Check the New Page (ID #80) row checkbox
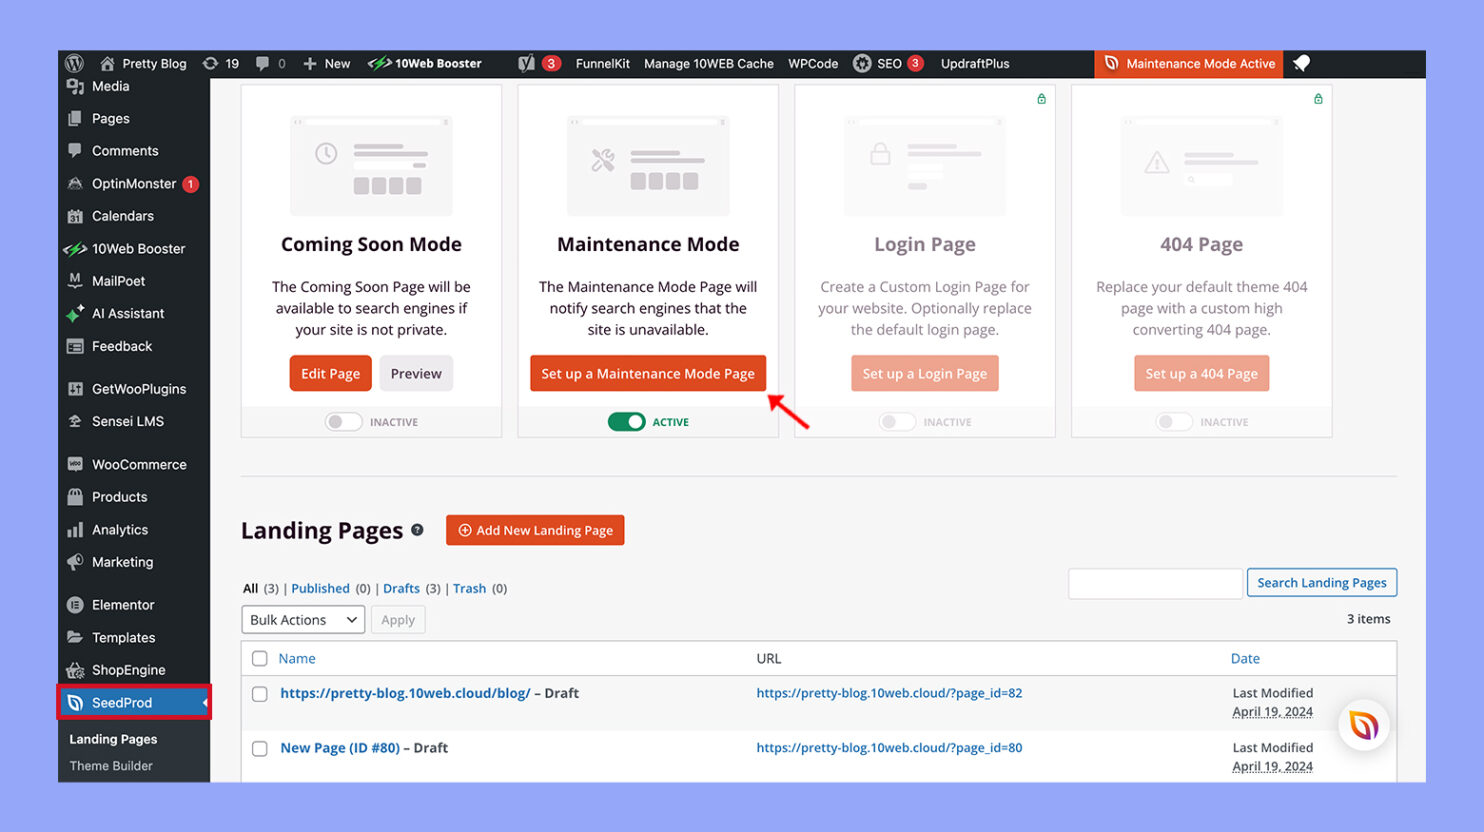Screen dimensions: 1484x832 (260, 747)
